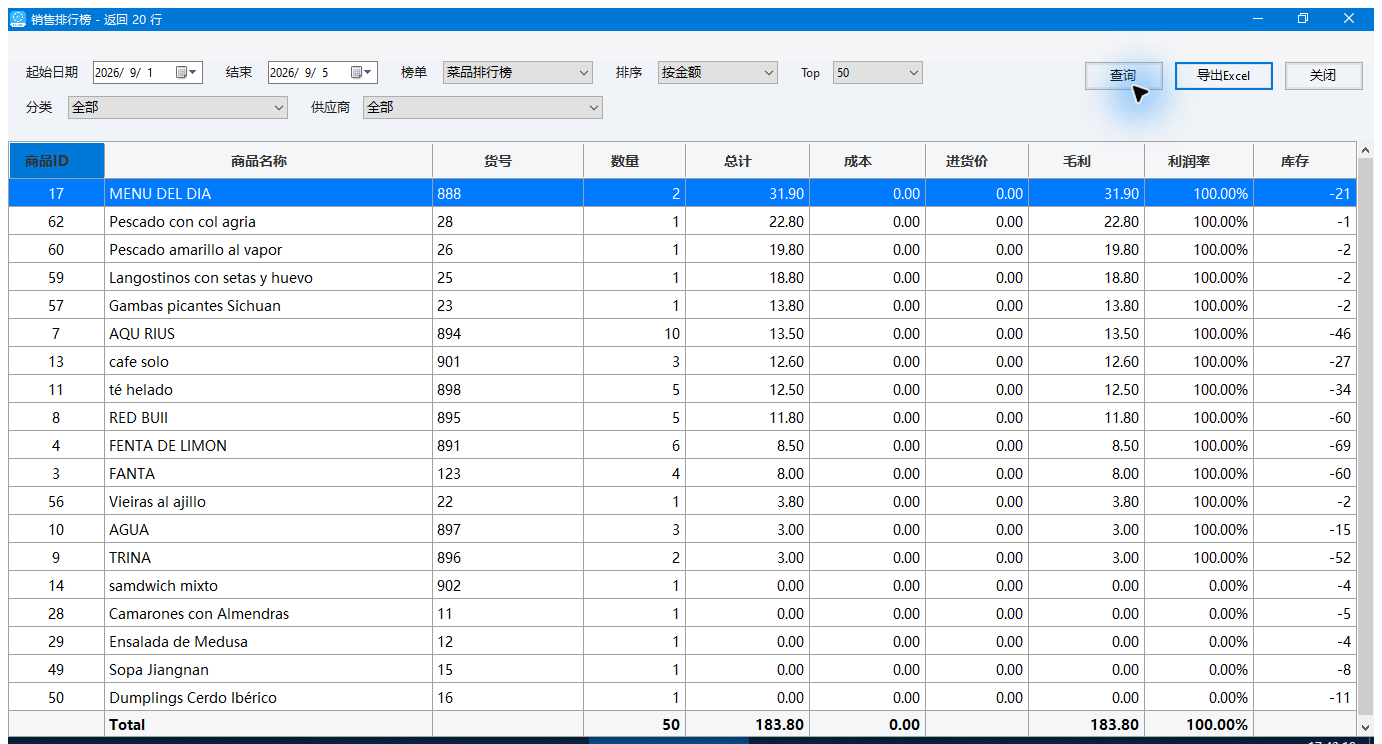Click the Sopa Jiangnan product cell
Image resolution: width=1382 pixels, height=744 pixels.
(x=268, y=670)
